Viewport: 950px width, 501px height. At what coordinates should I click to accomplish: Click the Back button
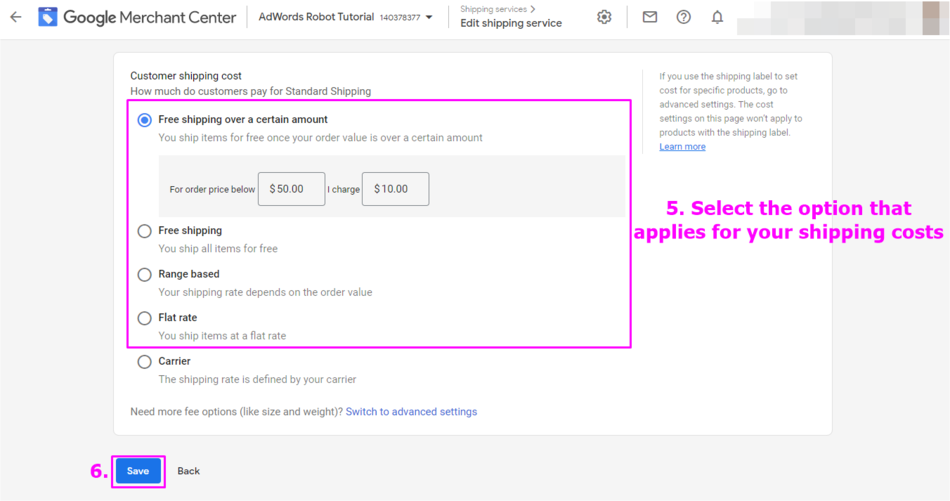point(189,471)
